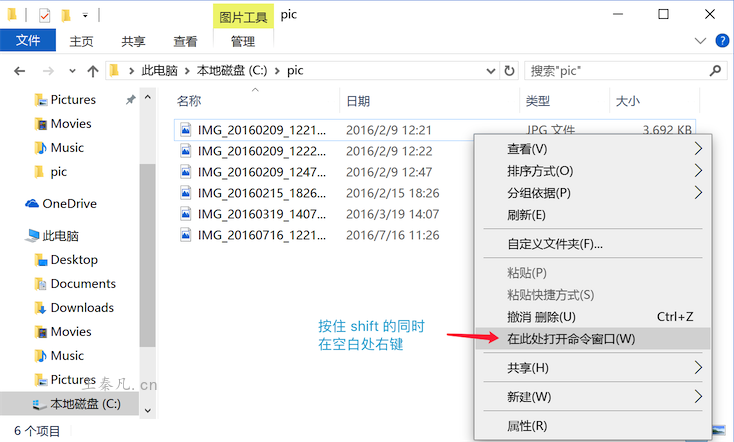
Task: Click date 2016/7/16 11:26 cell
Action: click(392, 235)
